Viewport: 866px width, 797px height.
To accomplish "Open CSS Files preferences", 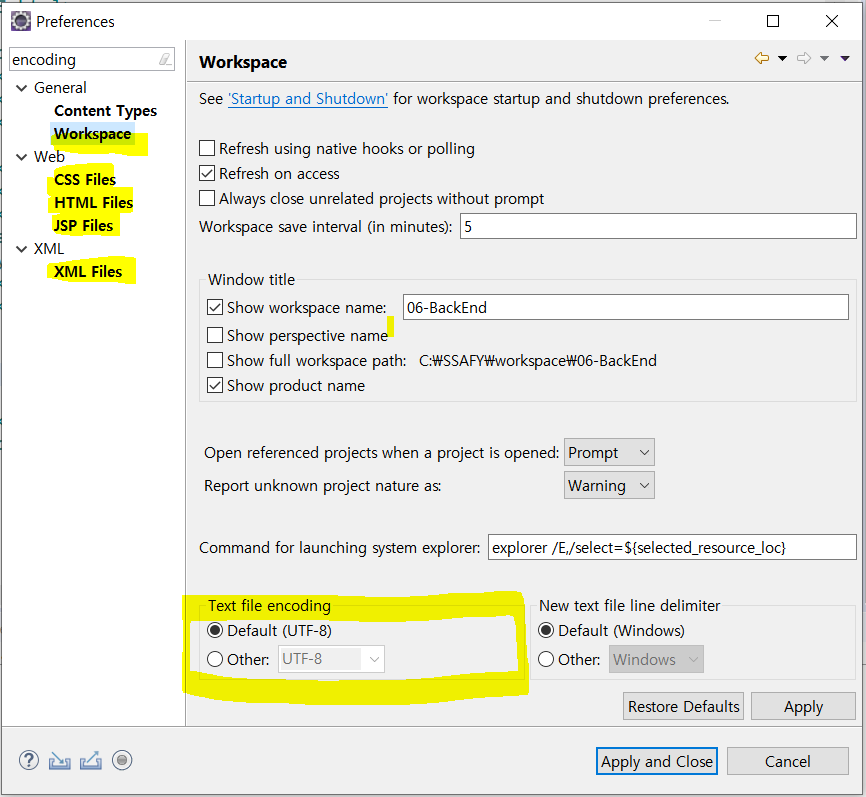I will pos(85,180).
